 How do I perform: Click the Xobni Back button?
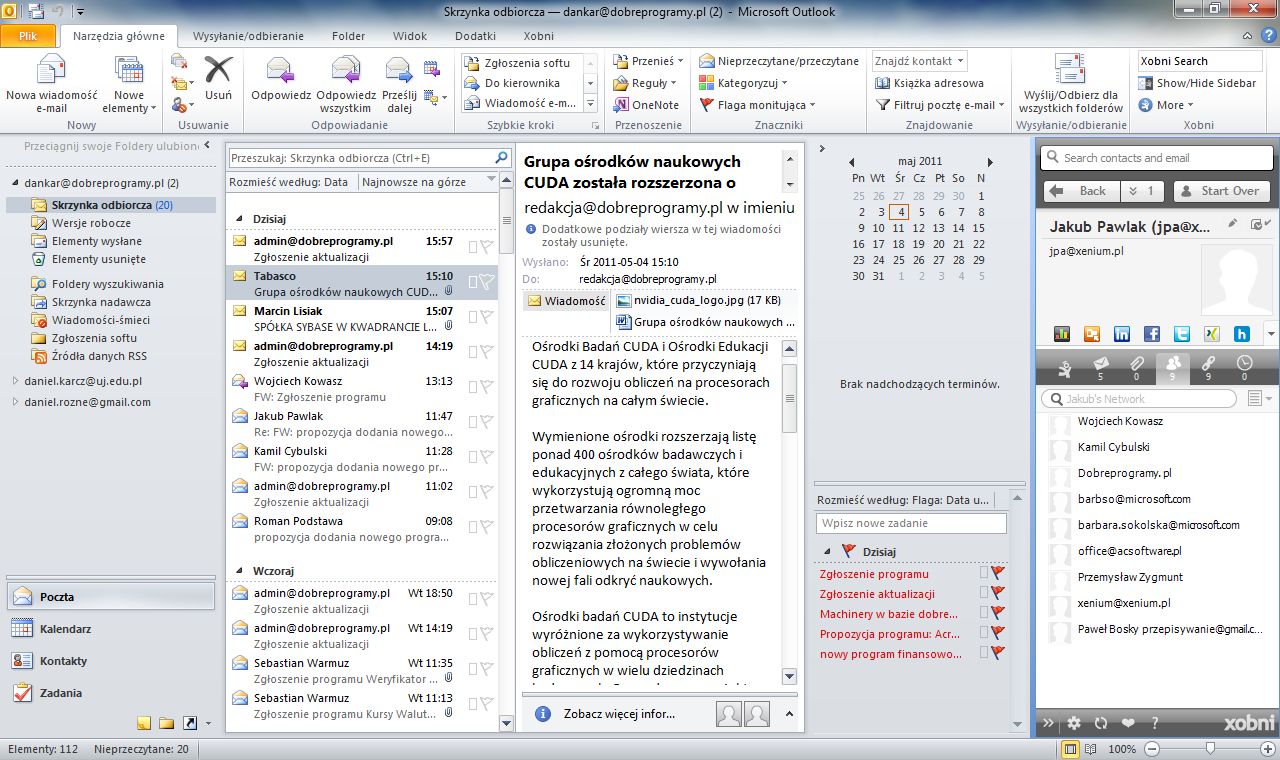click(1081, 191)
